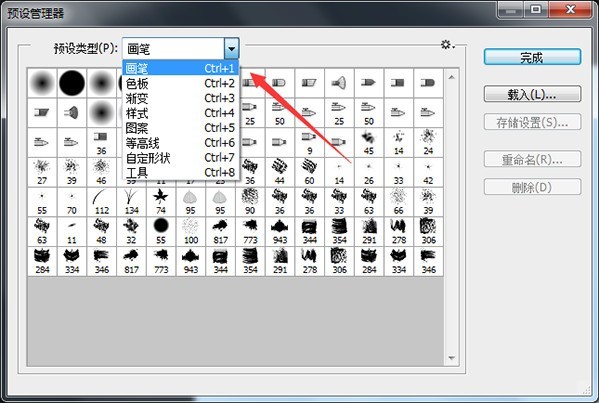The width and height of the screenshot is (599, 403).
Task: Click the 完成 button
Action: [x=532, y=57]
